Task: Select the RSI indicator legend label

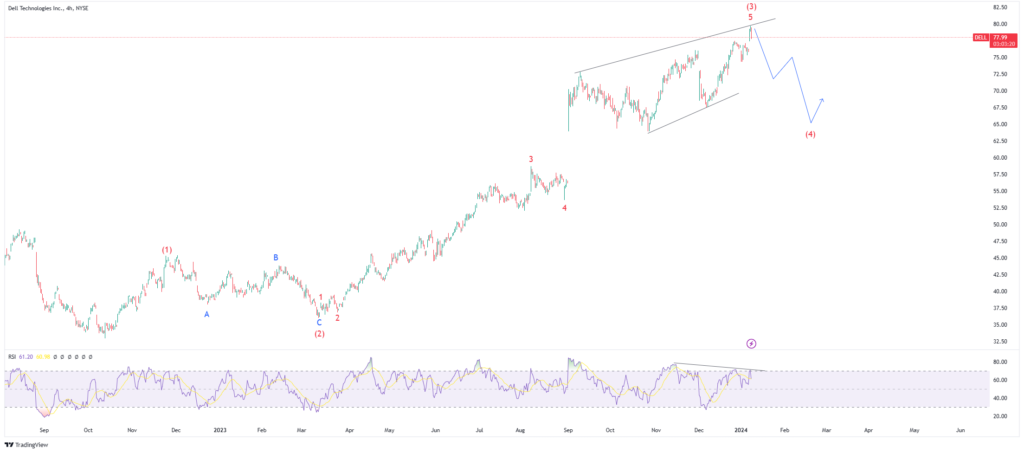Action: [11, 357]
